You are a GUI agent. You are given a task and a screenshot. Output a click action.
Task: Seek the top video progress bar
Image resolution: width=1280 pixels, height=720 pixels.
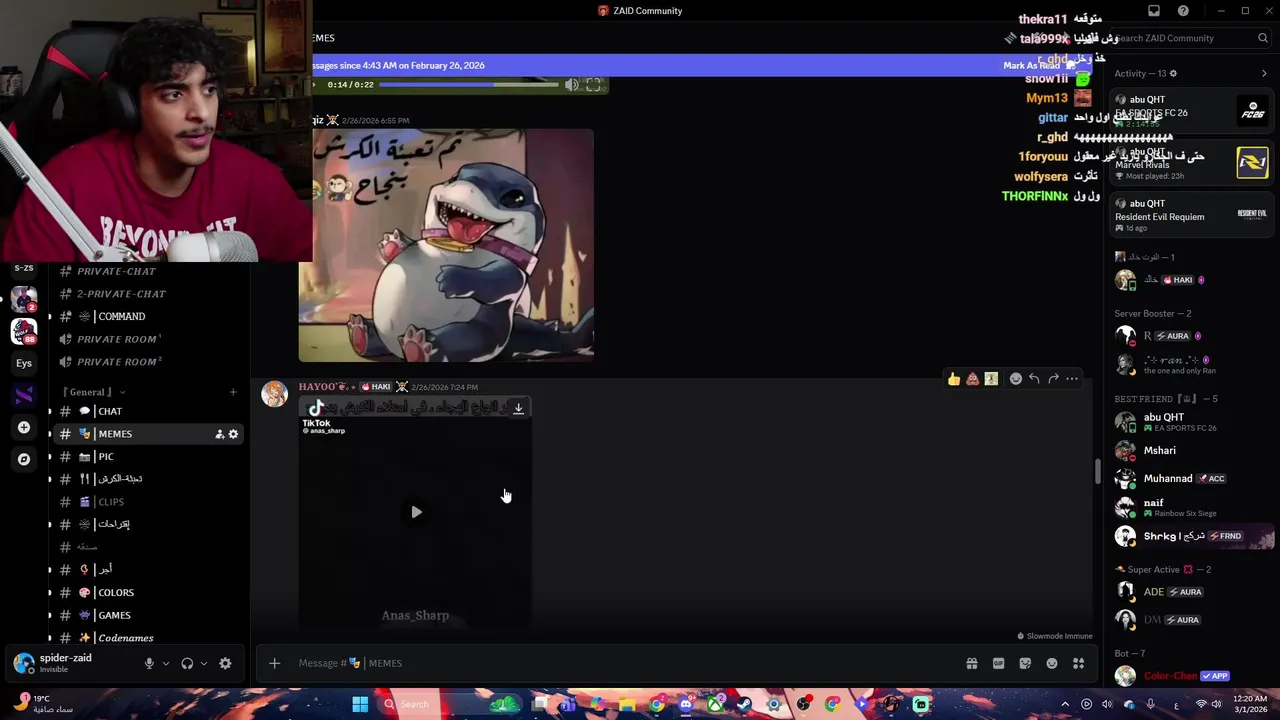pos(469,85)
